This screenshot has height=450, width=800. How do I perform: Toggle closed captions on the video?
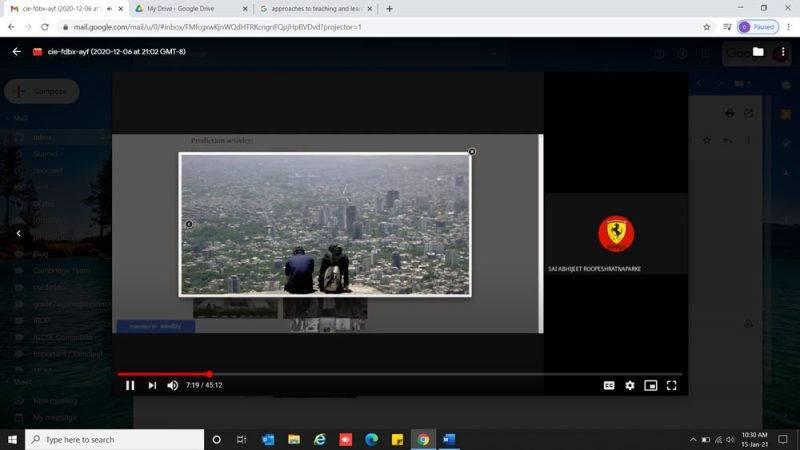[x=609, y=385]
